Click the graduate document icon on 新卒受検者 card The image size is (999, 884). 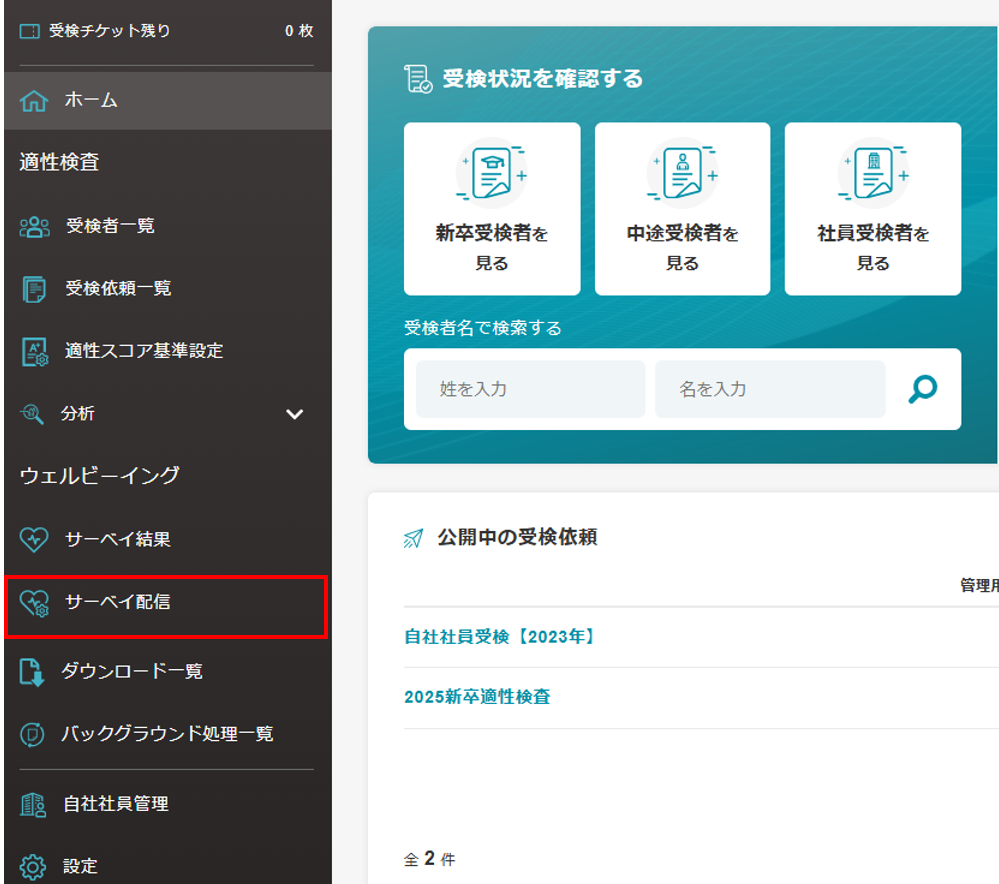pyautogui.click(x=492, y=173)
